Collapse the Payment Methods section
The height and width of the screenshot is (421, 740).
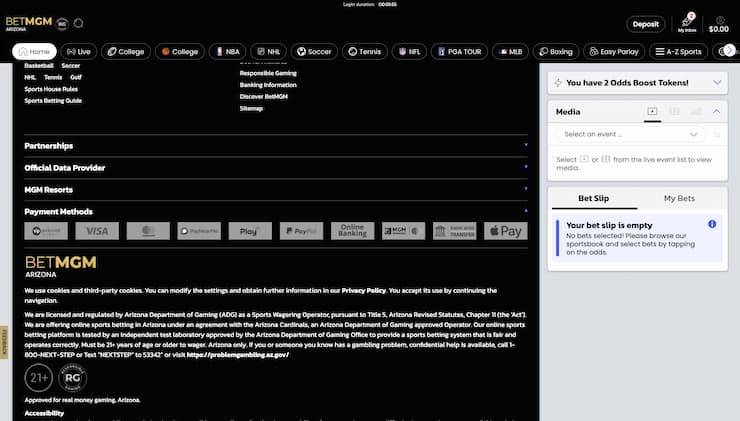click(x=276, y=211)
